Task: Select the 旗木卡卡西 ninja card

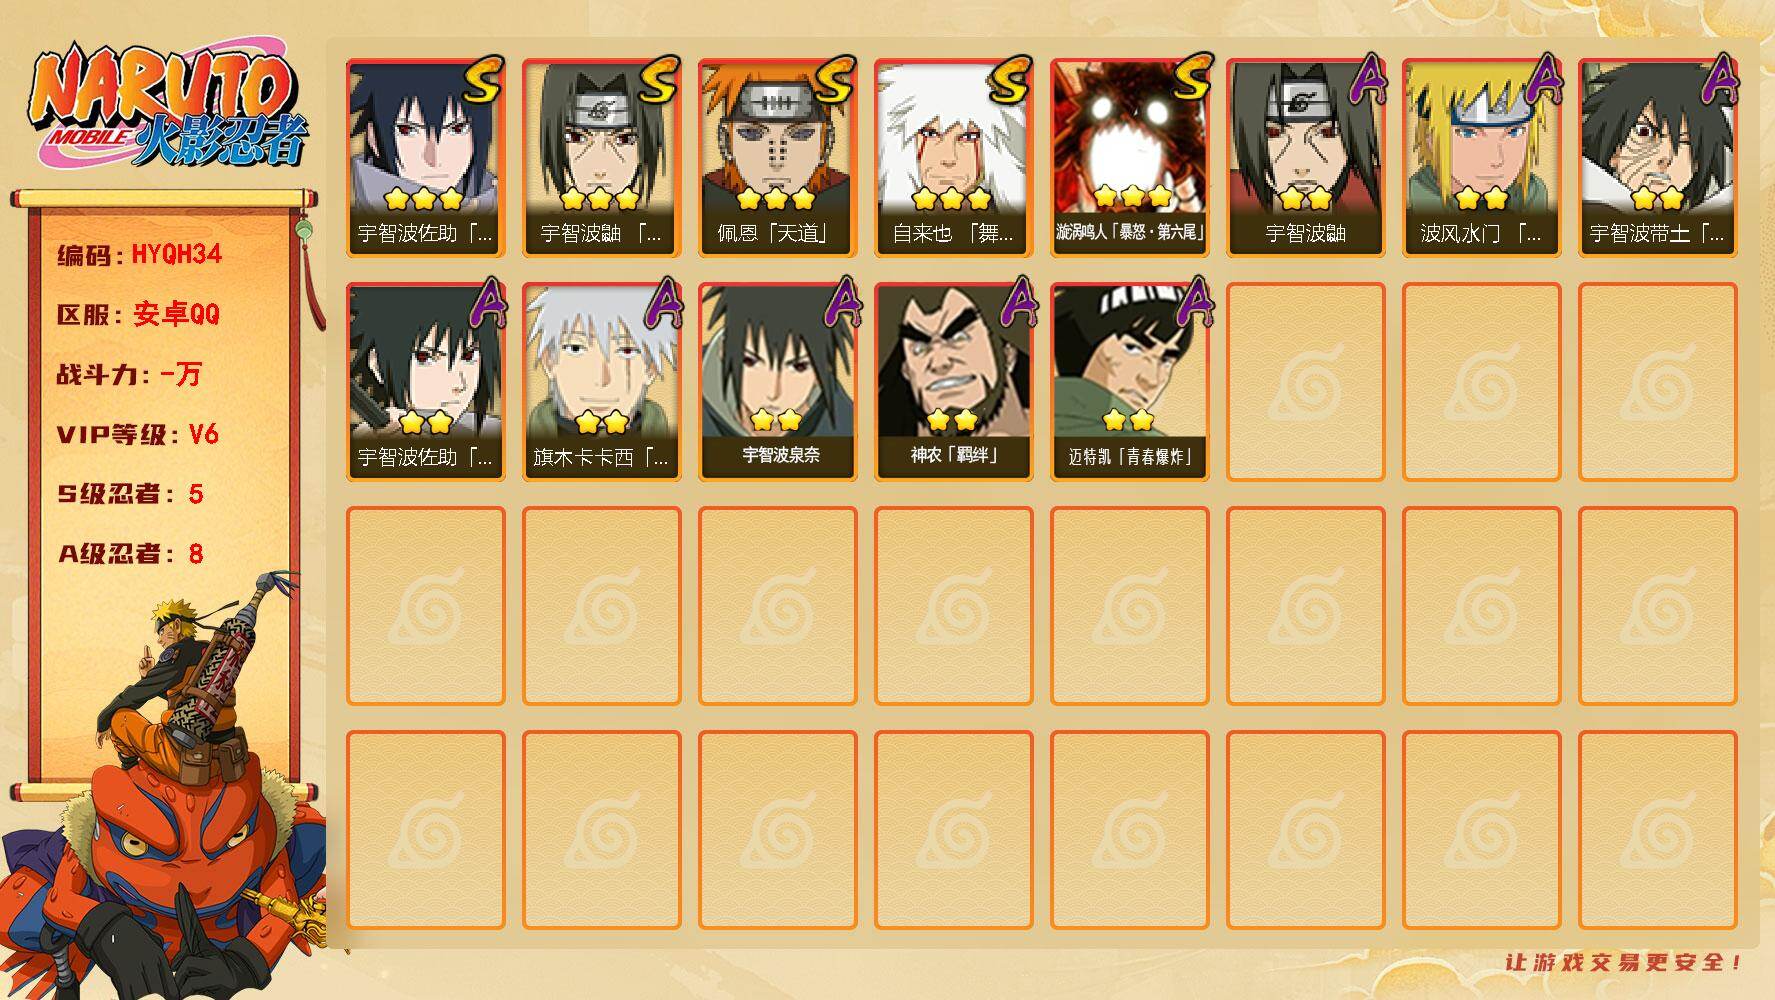Action: [601, 382]
